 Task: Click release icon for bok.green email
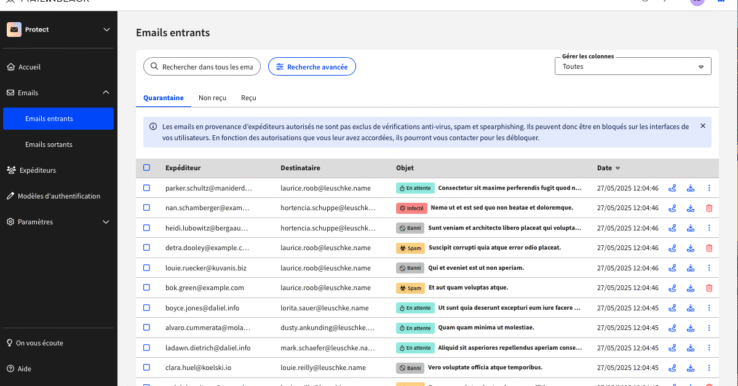pos(672,288)
